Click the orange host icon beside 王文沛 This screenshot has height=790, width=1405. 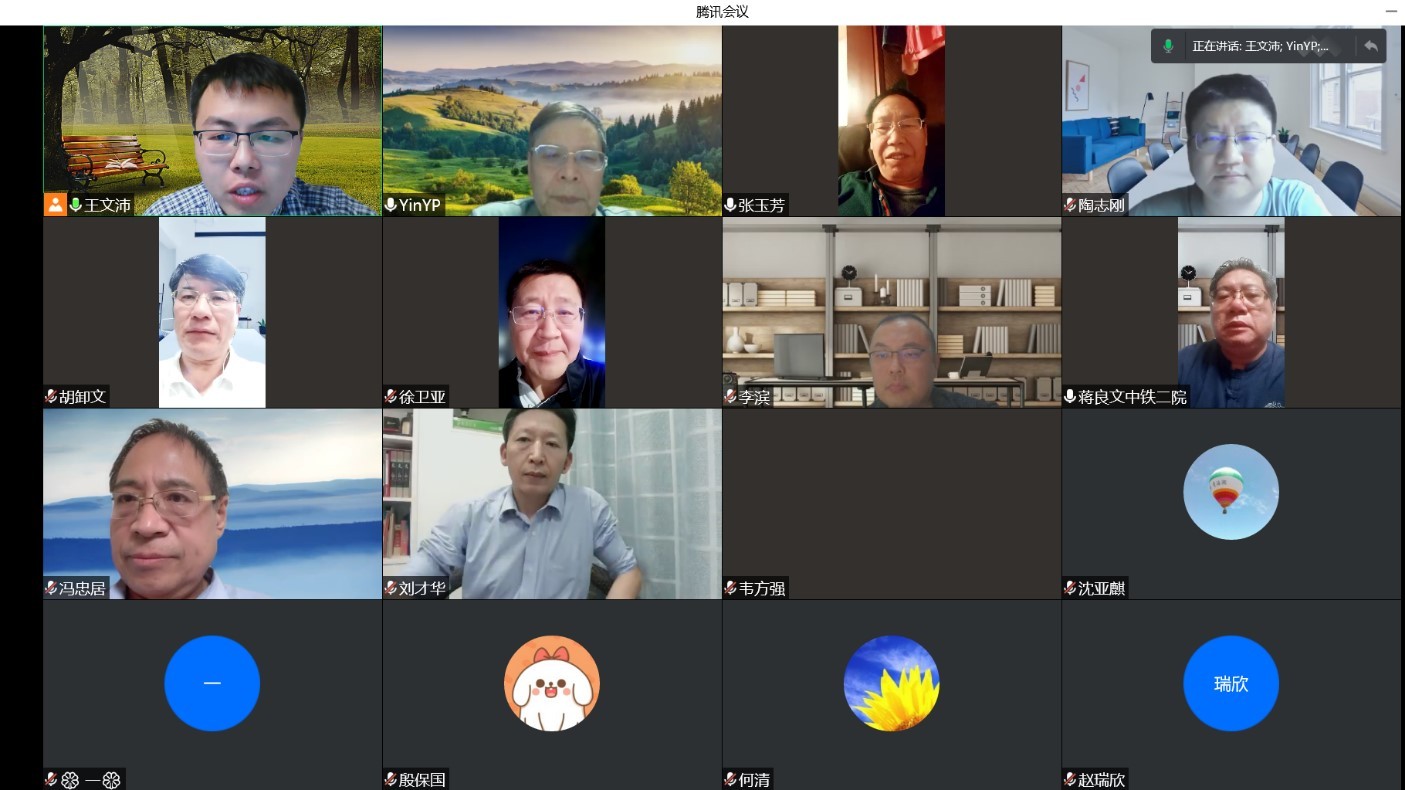[x=54, y=205]
